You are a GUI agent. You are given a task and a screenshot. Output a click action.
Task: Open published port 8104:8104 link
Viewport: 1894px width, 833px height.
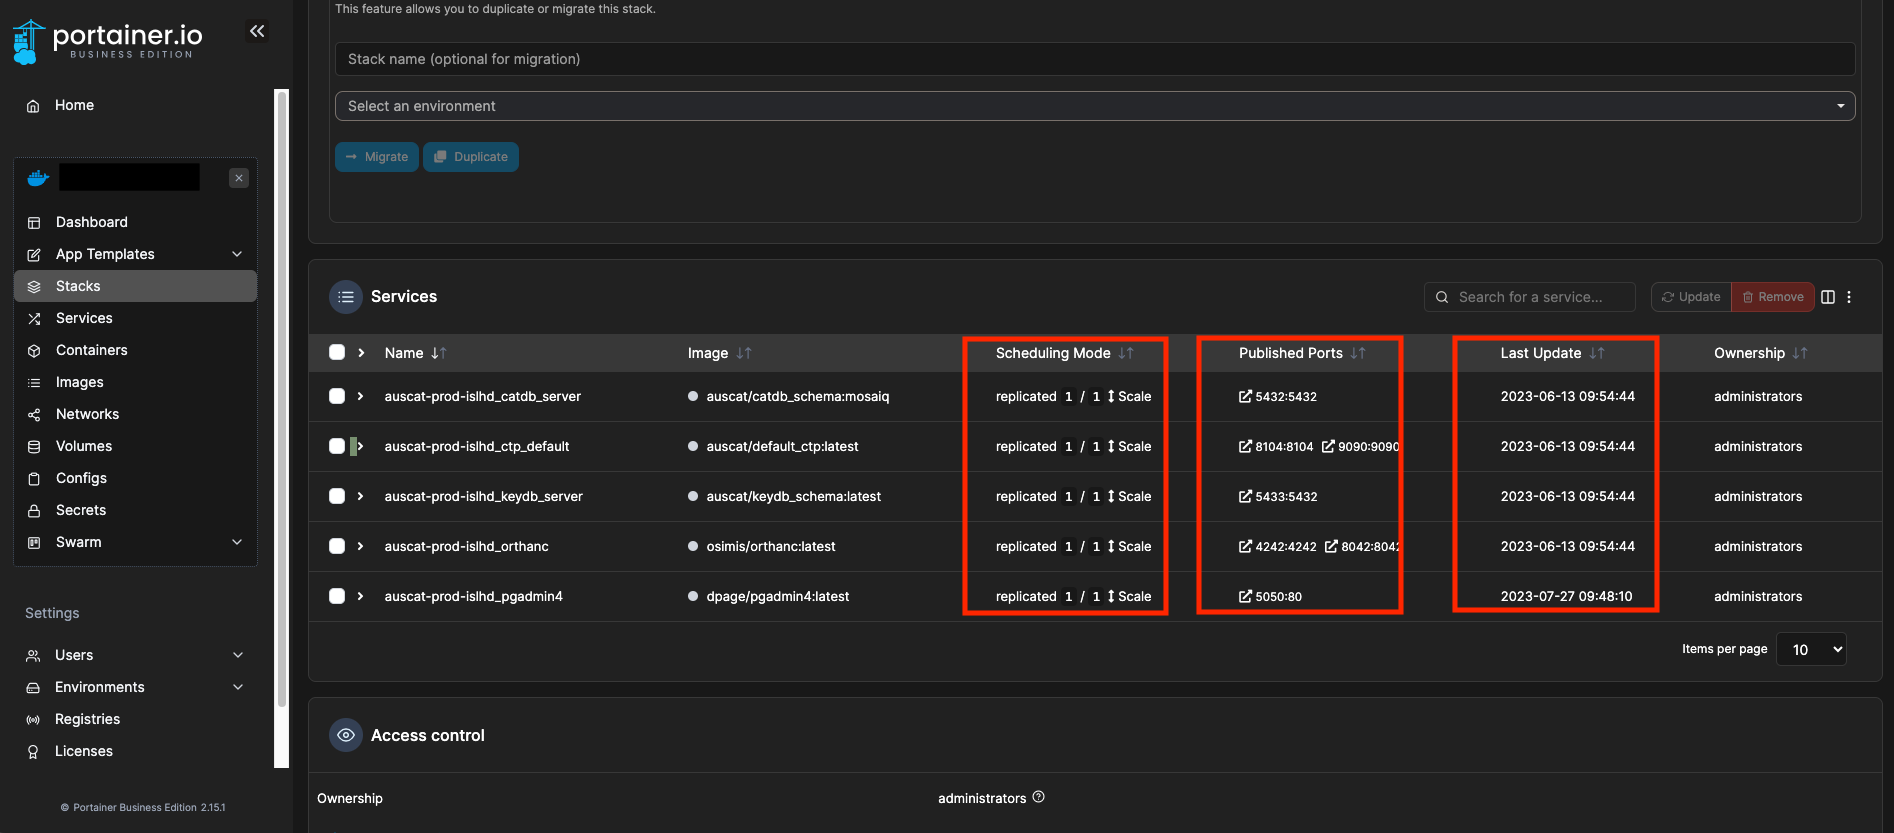pos(1276,447)
